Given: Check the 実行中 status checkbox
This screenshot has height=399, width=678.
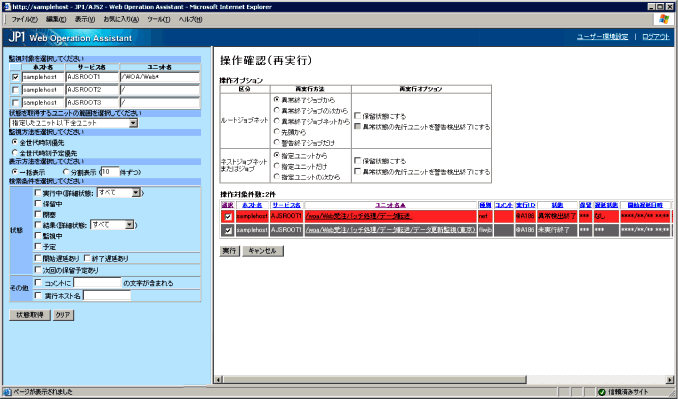Looking at the screenshot, I should [x=38, y=193].
